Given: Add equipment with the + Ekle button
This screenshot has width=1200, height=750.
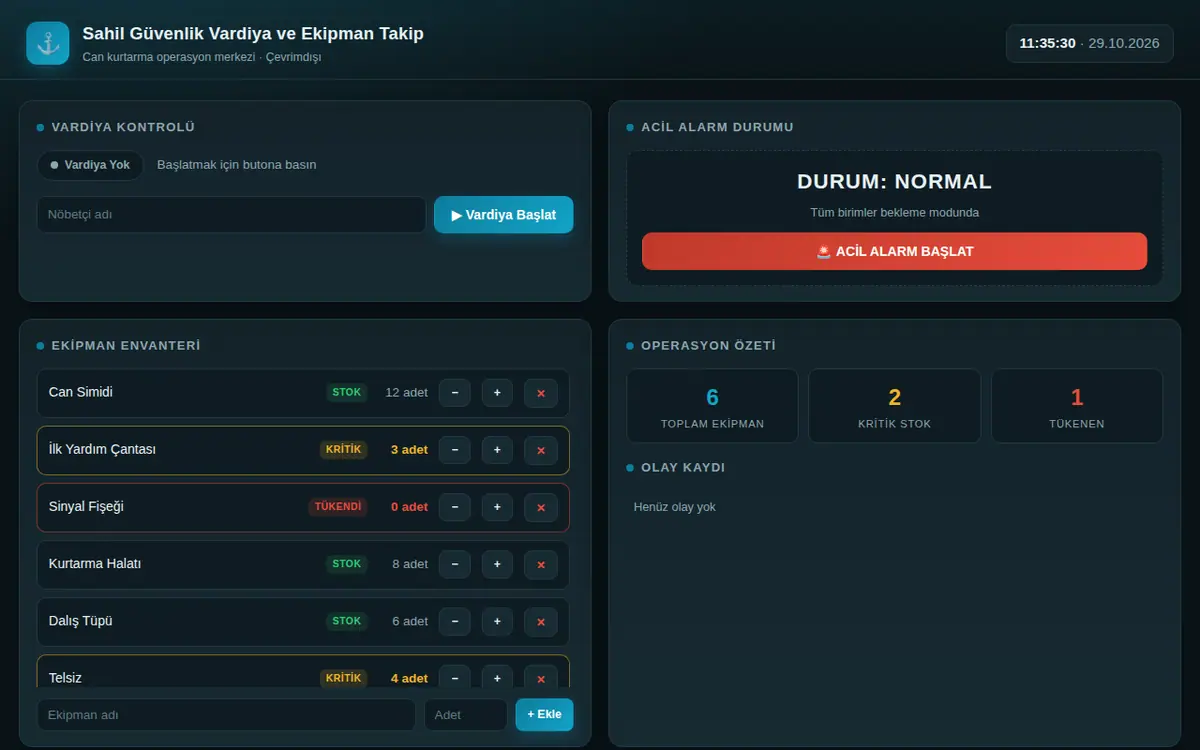Looking at the screenshot, I should (x=545, y=714).
